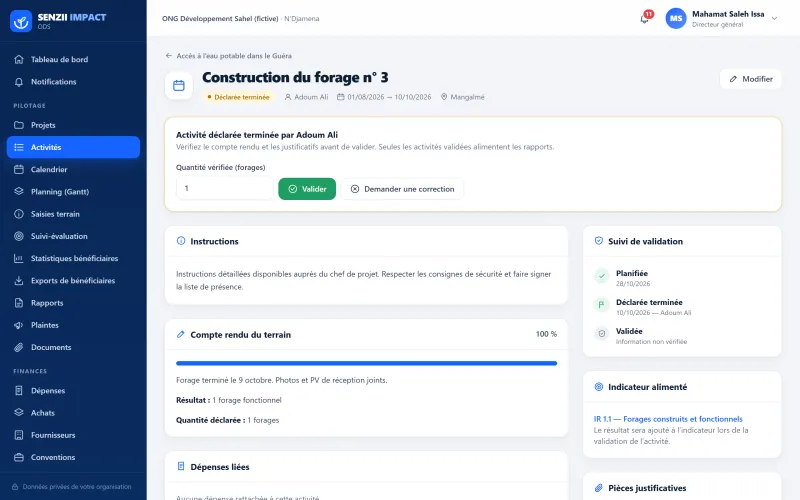This screenshot has height=500, width=800.
Task: Click the Adoum Ali assignee label
Action: pos(307,97)
